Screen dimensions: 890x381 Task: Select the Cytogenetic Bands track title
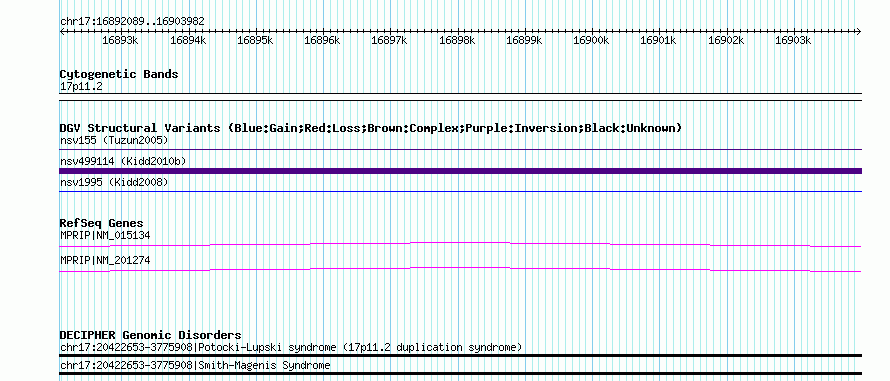[119, 74]
